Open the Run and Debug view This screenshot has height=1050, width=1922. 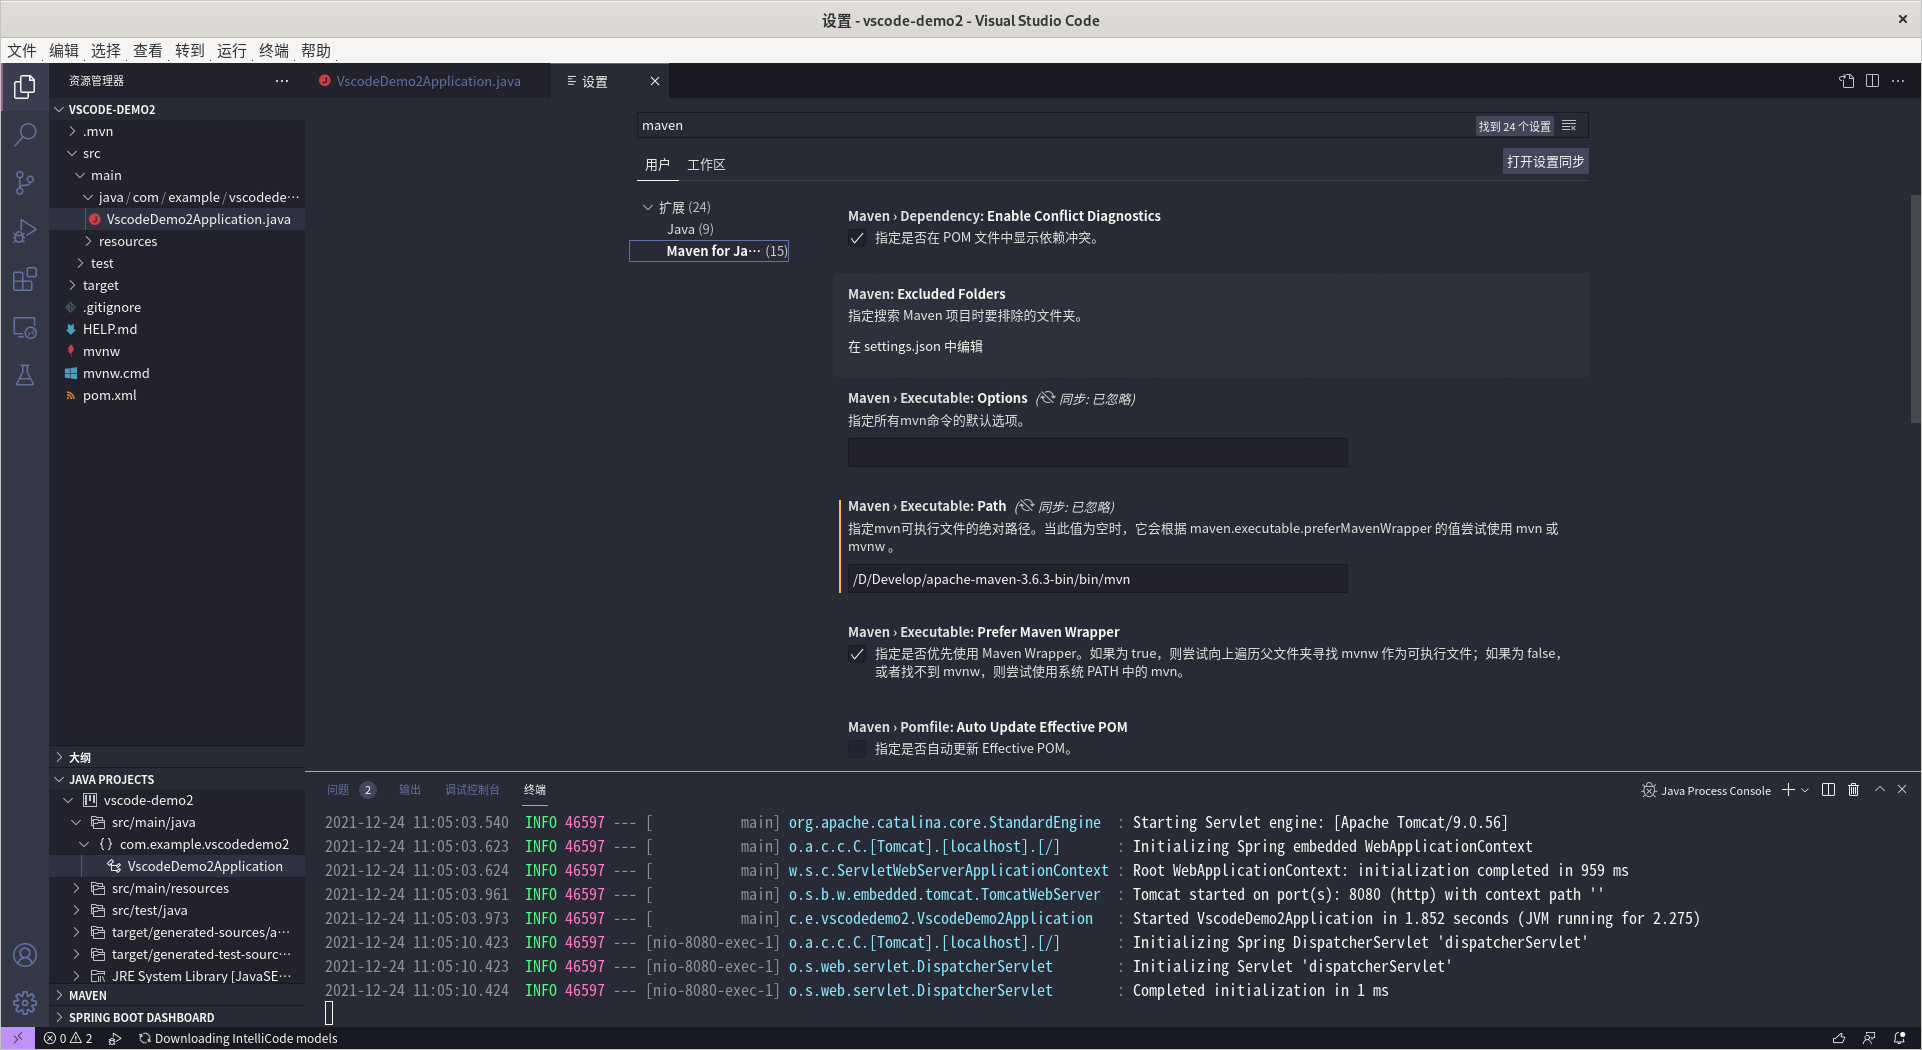pyautogui.click(x=24, y=231)
